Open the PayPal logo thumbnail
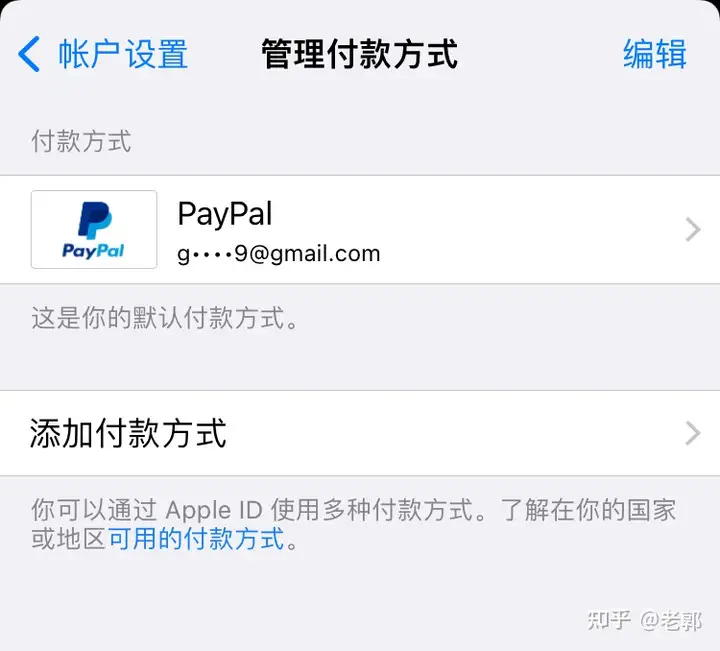Image resolution: width=720 pixels, height=651 pixels. pos(94,229)
